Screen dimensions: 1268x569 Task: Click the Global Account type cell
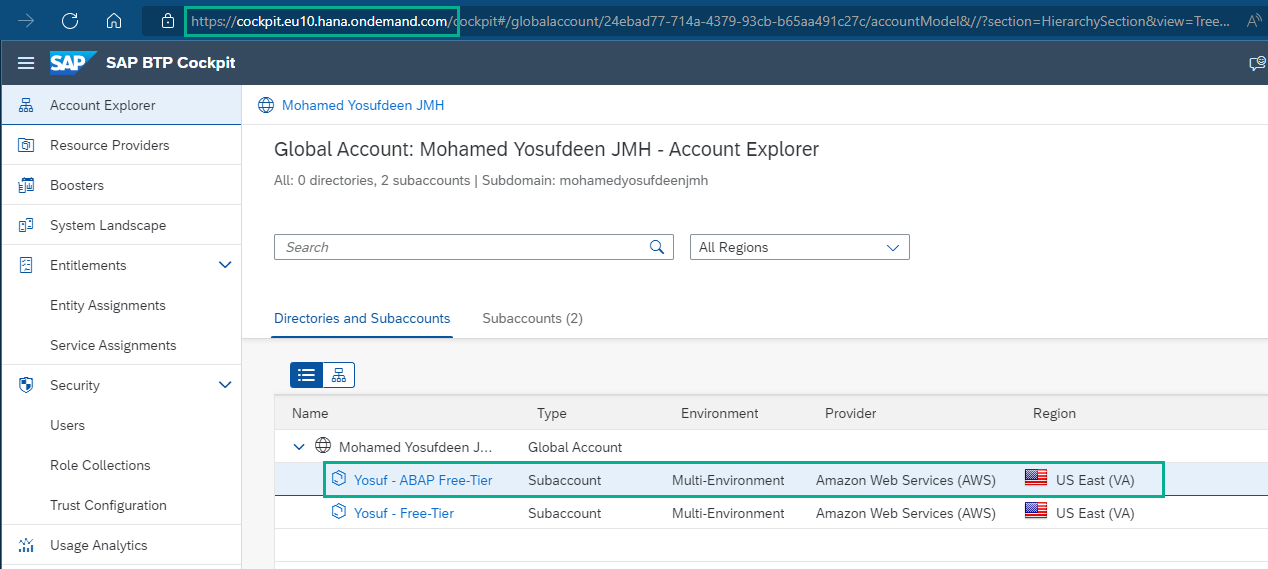click(575, 447)
